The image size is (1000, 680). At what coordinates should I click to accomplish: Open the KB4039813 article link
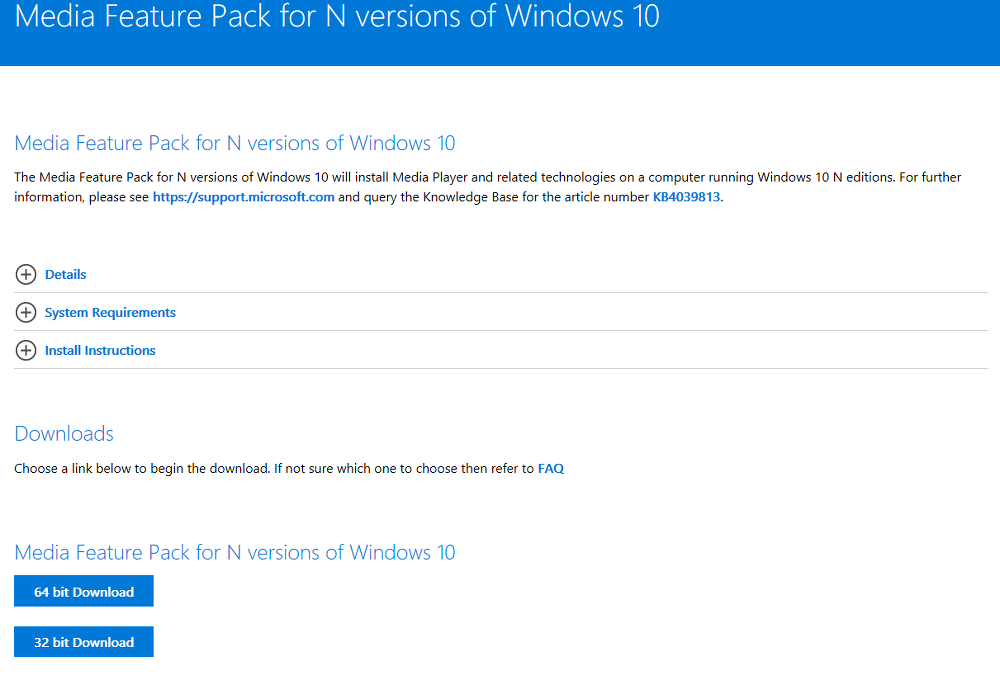point(686,197)
